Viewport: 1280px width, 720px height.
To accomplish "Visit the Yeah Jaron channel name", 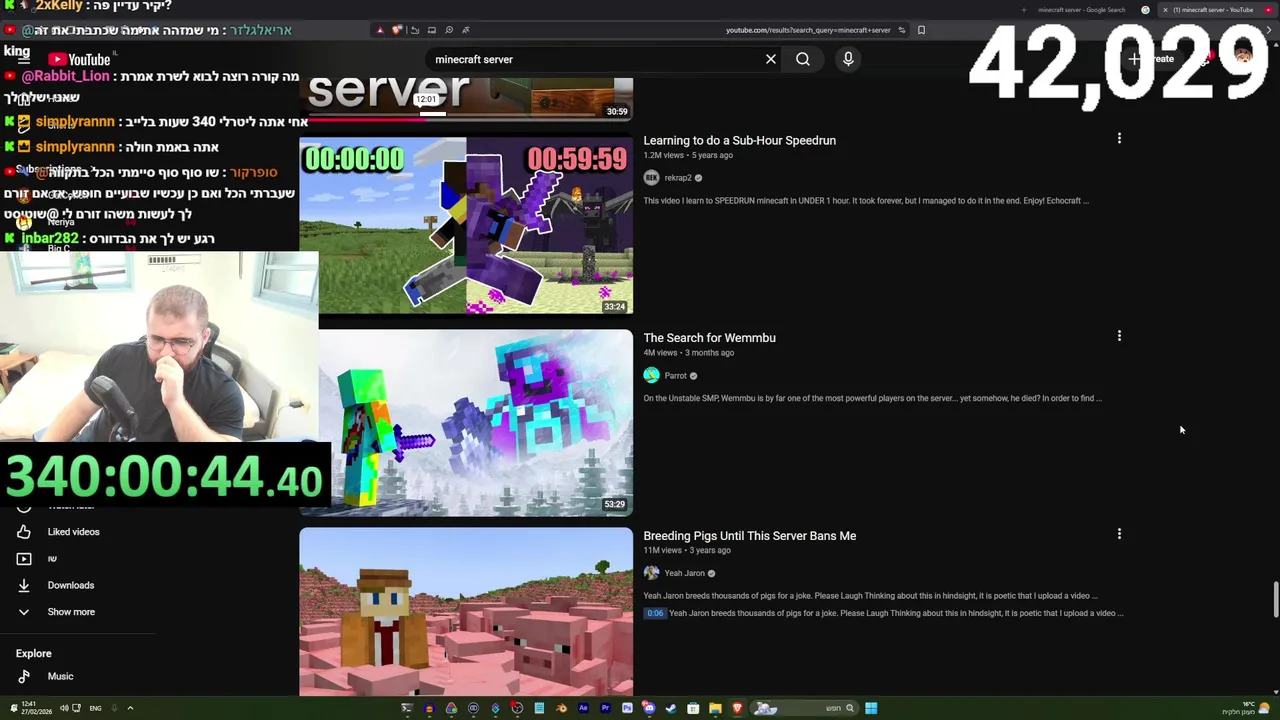I will coord(685,574).
